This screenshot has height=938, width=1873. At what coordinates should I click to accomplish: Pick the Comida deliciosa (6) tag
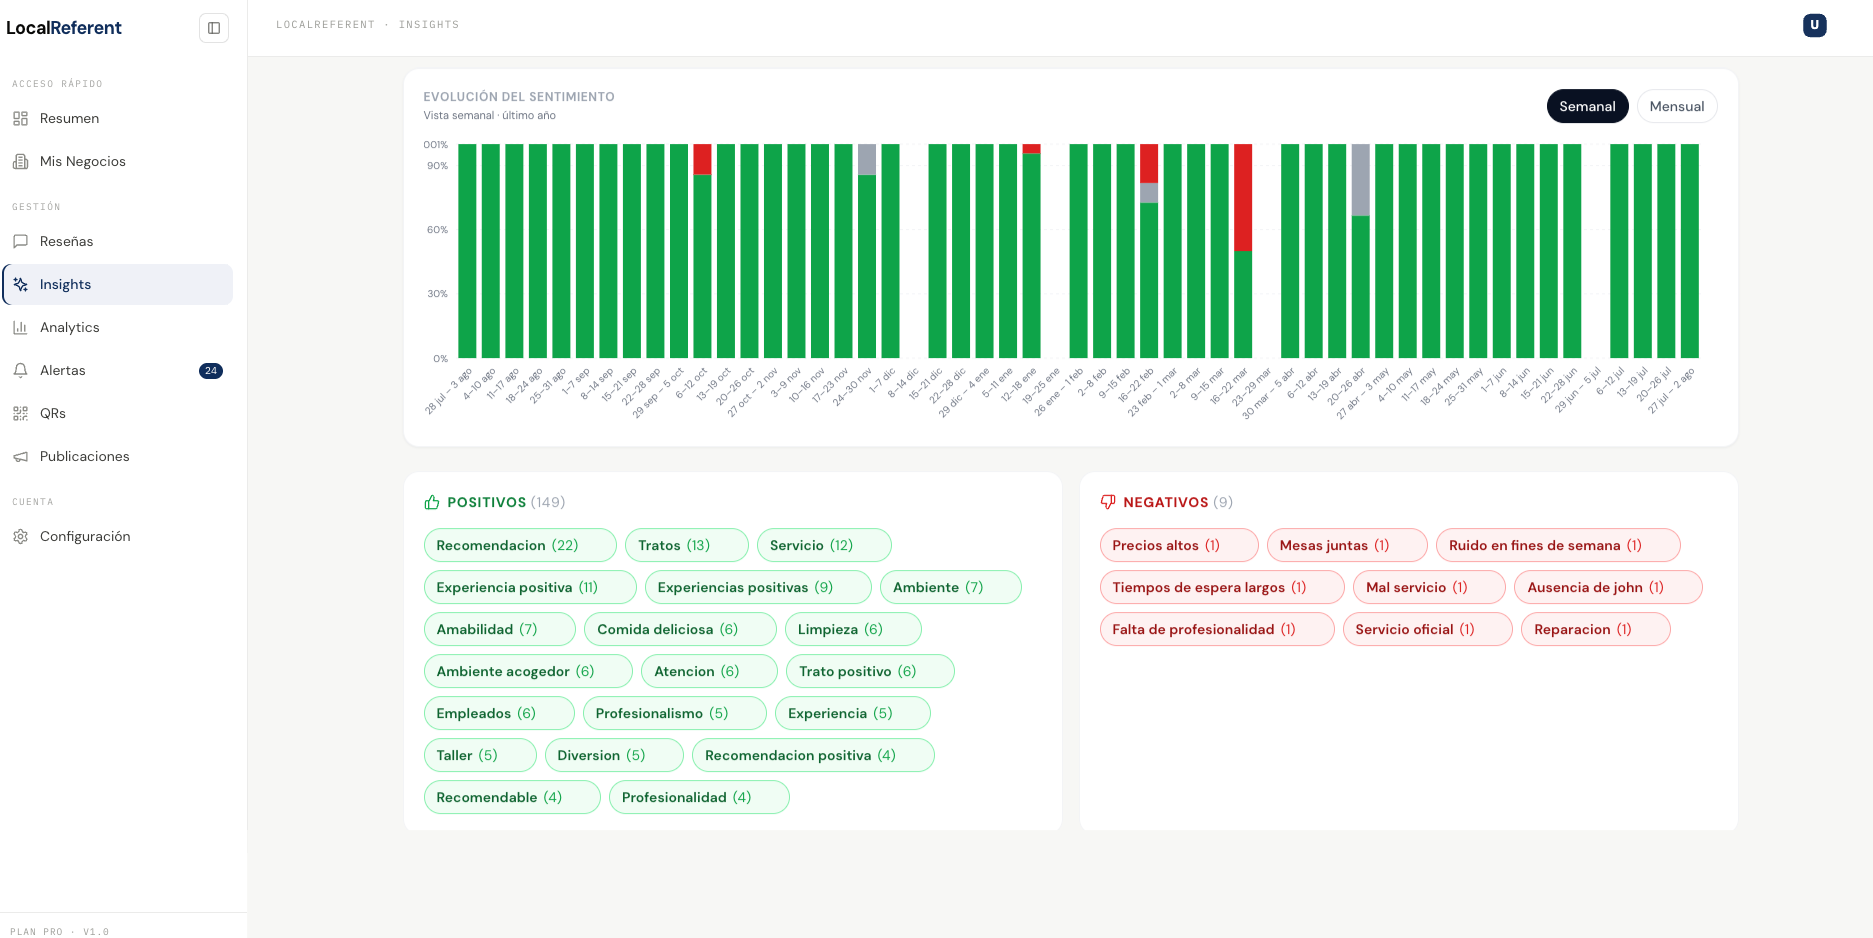(x=680, y=629)
